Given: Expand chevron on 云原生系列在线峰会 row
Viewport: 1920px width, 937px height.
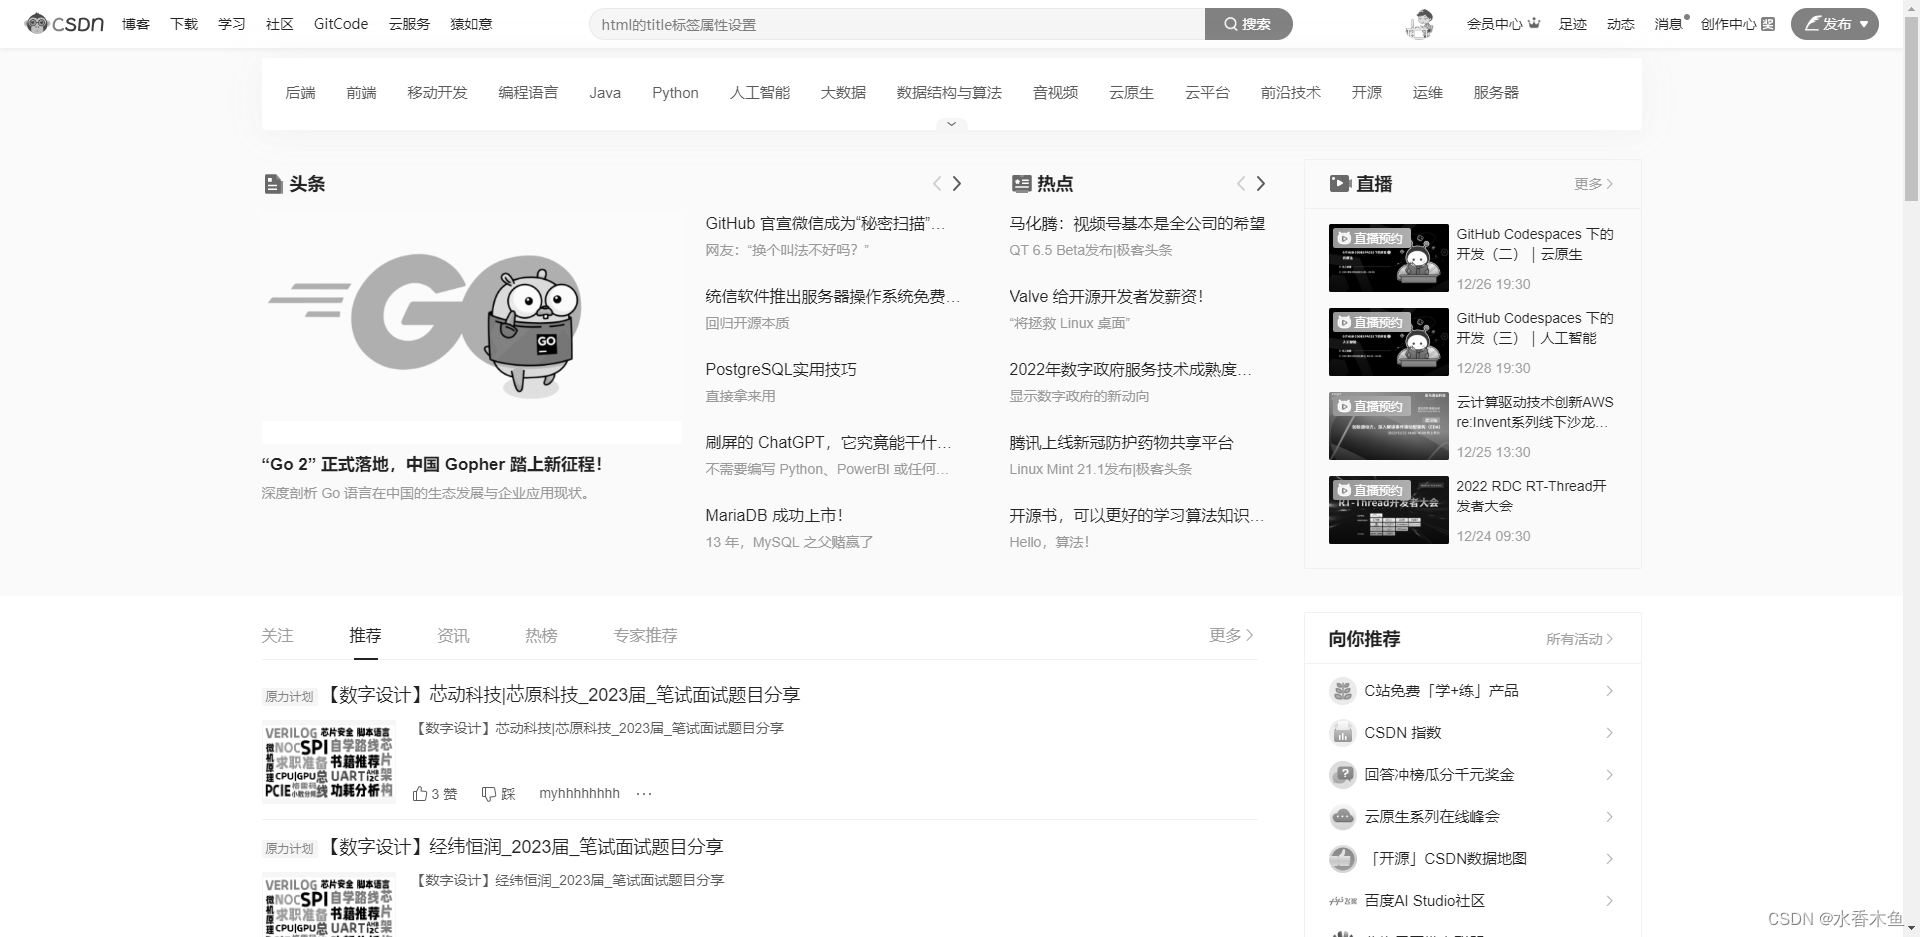Looking at the screenshot, I should click(1609, 817).
